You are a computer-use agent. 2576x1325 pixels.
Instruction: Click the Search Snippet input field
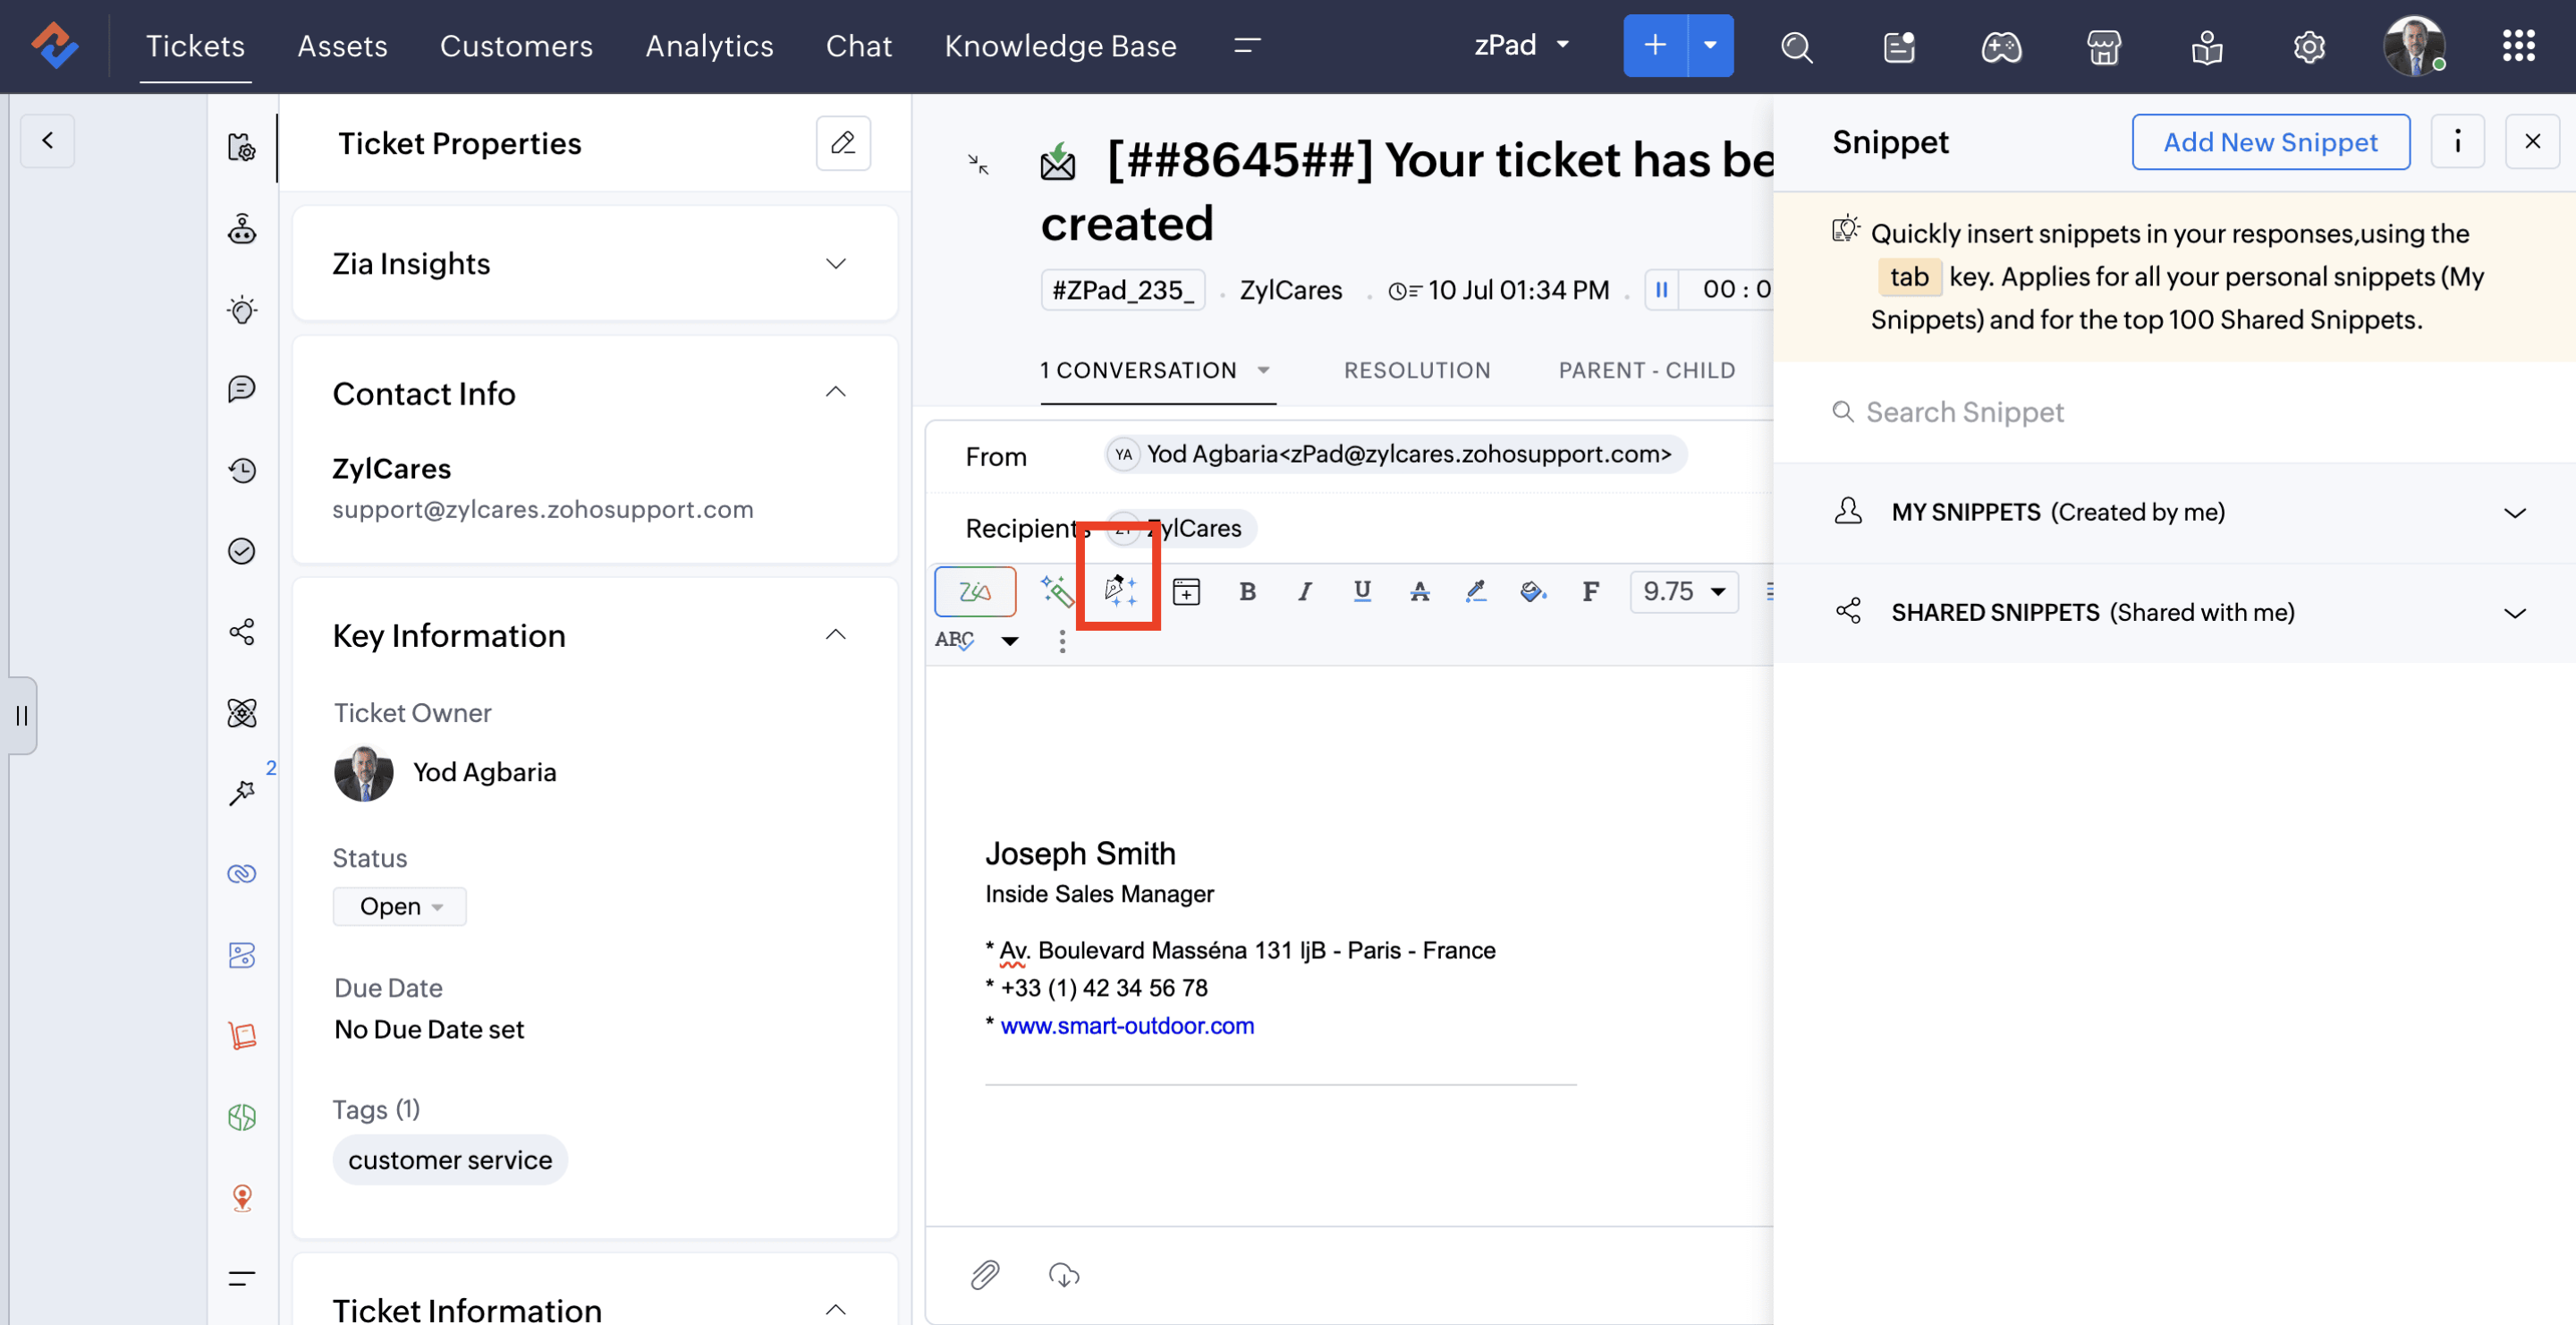(2174, 412)
